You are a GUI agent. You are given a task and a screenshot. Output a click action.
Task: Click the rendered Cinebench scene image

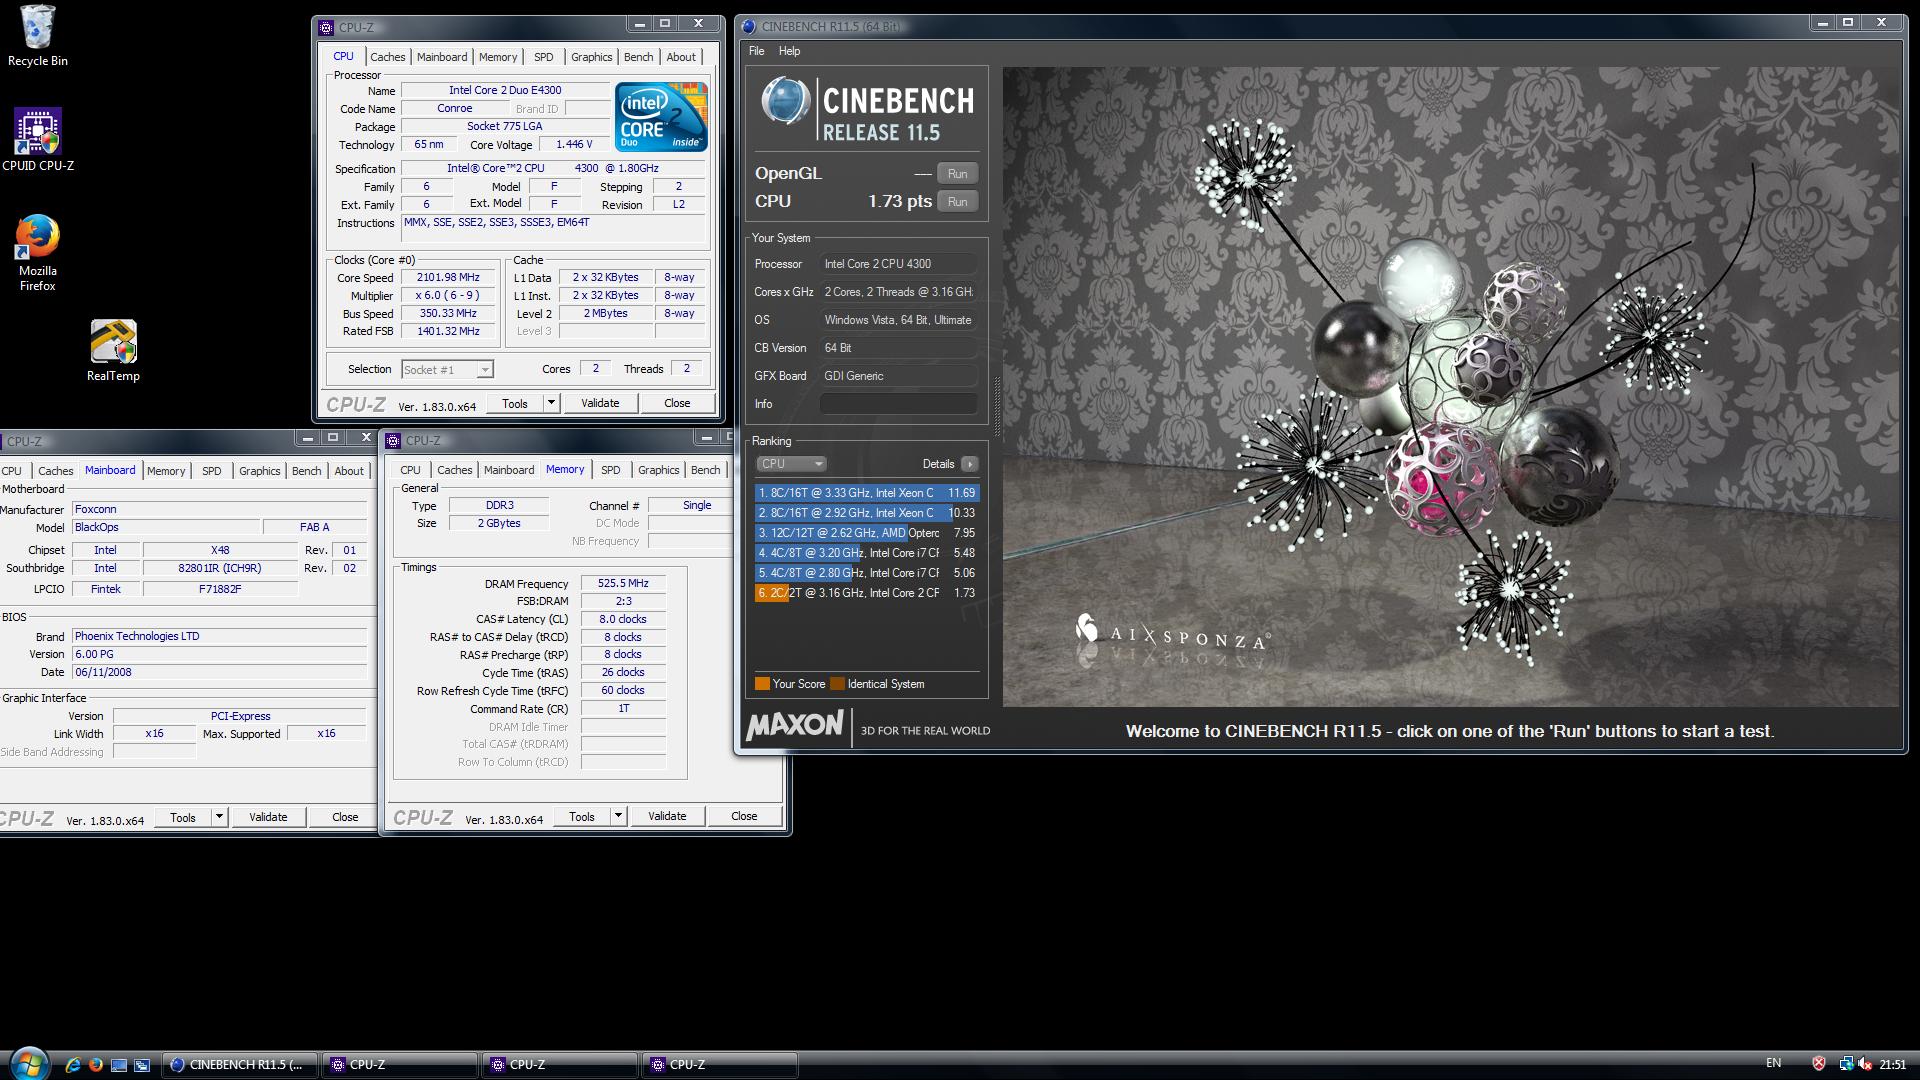click(x=1451, y=387)
